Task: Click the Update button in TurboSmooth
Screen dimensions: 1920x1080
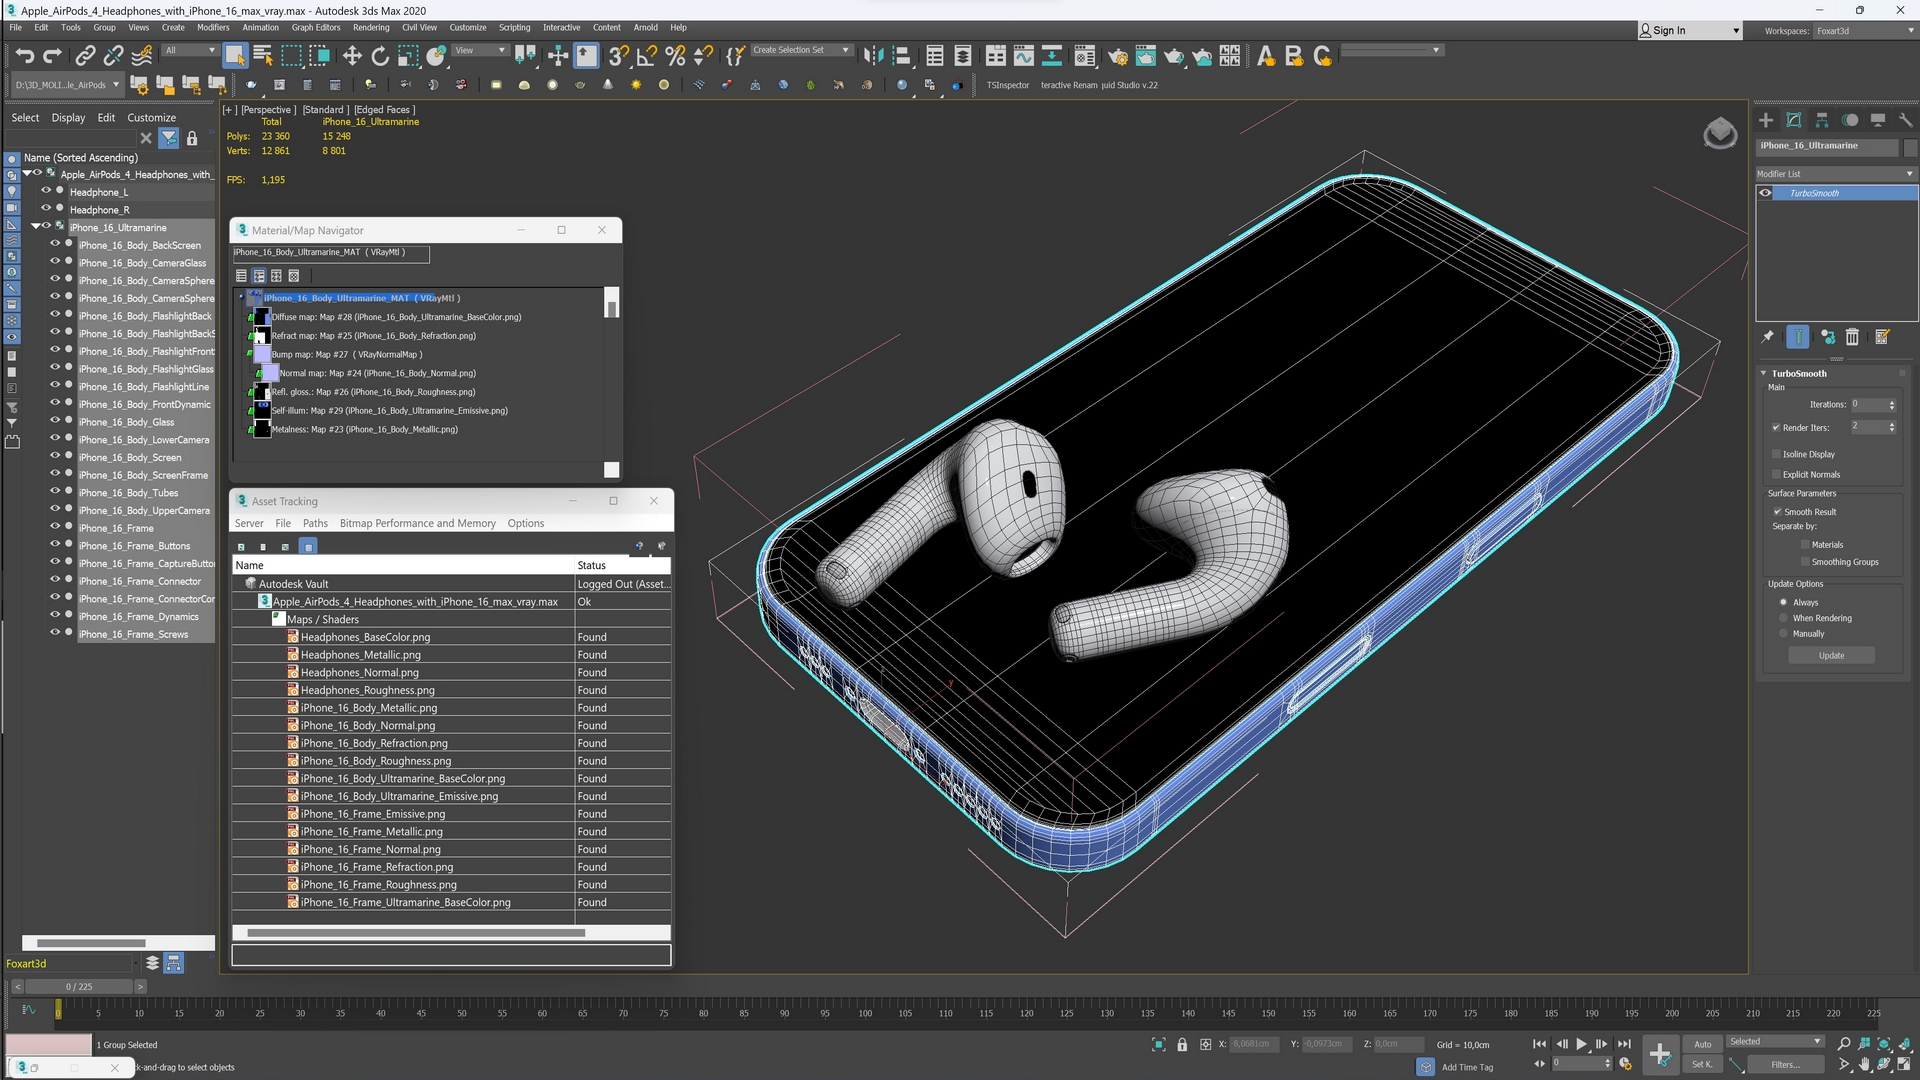Action: click(1831, 656)
